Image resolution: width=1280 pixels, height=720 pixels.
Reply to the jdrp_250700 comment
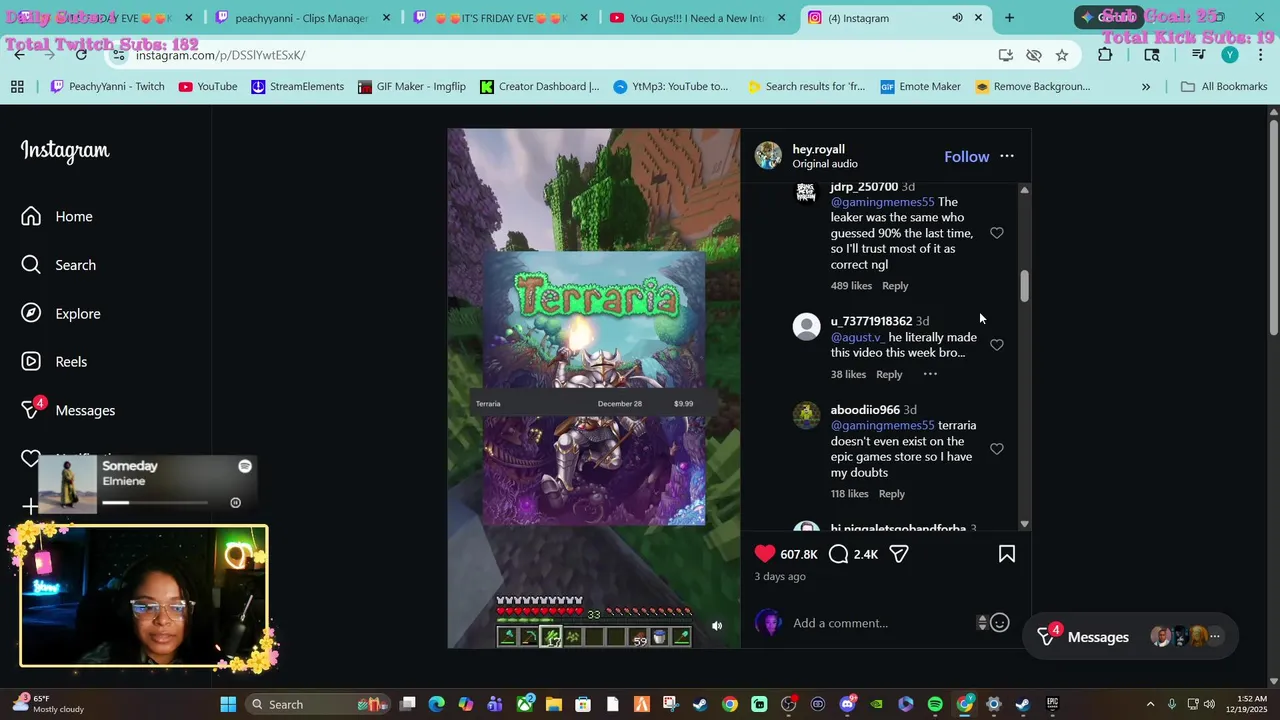click(x=895, y=286)
